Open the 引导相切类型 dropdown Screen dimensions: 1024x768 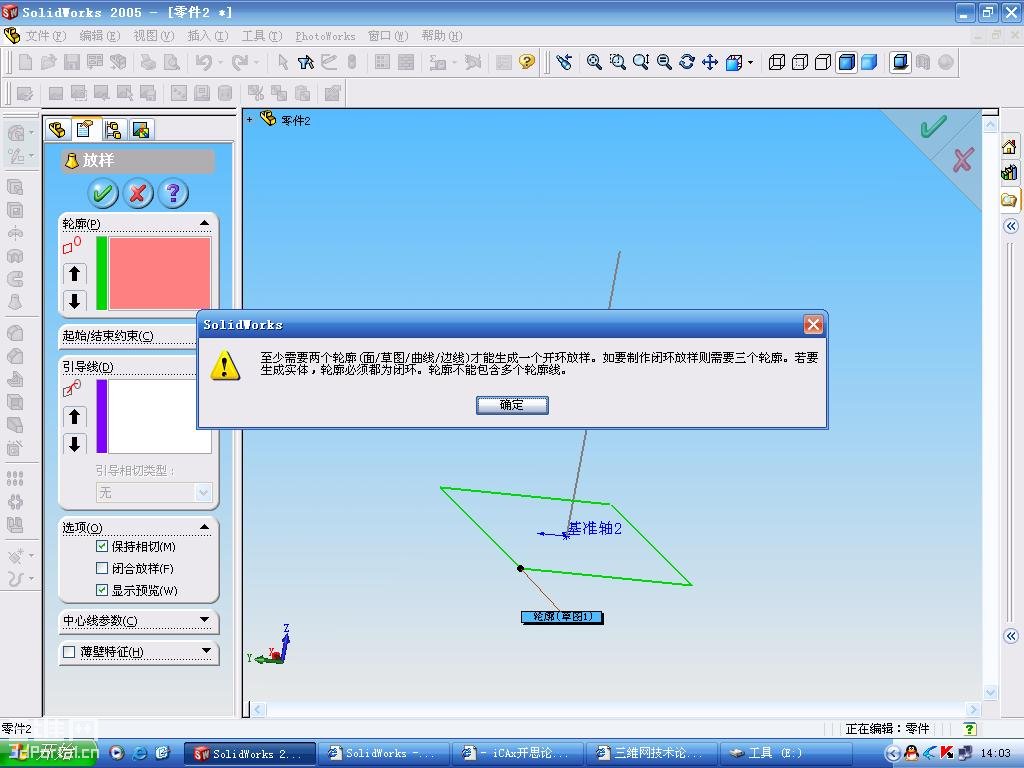(x=203, y=492)
